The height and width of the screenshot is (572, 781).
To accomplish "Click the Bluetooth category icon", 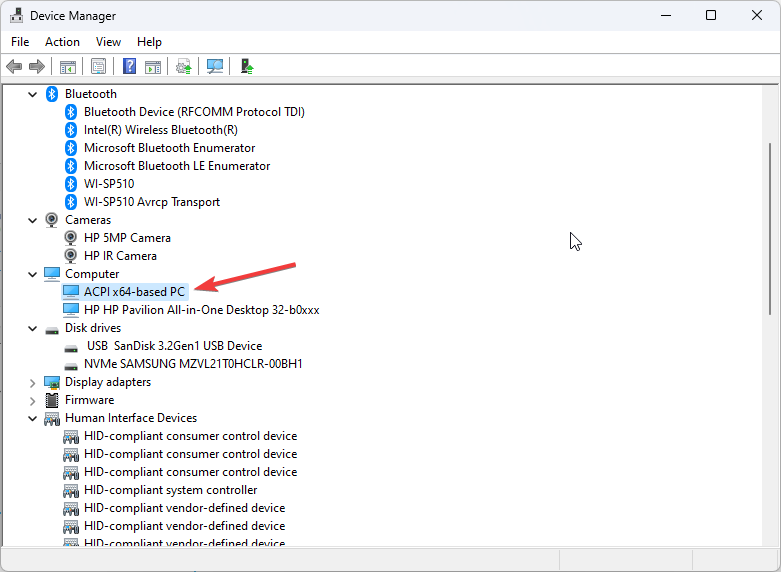I will [52, 94].
